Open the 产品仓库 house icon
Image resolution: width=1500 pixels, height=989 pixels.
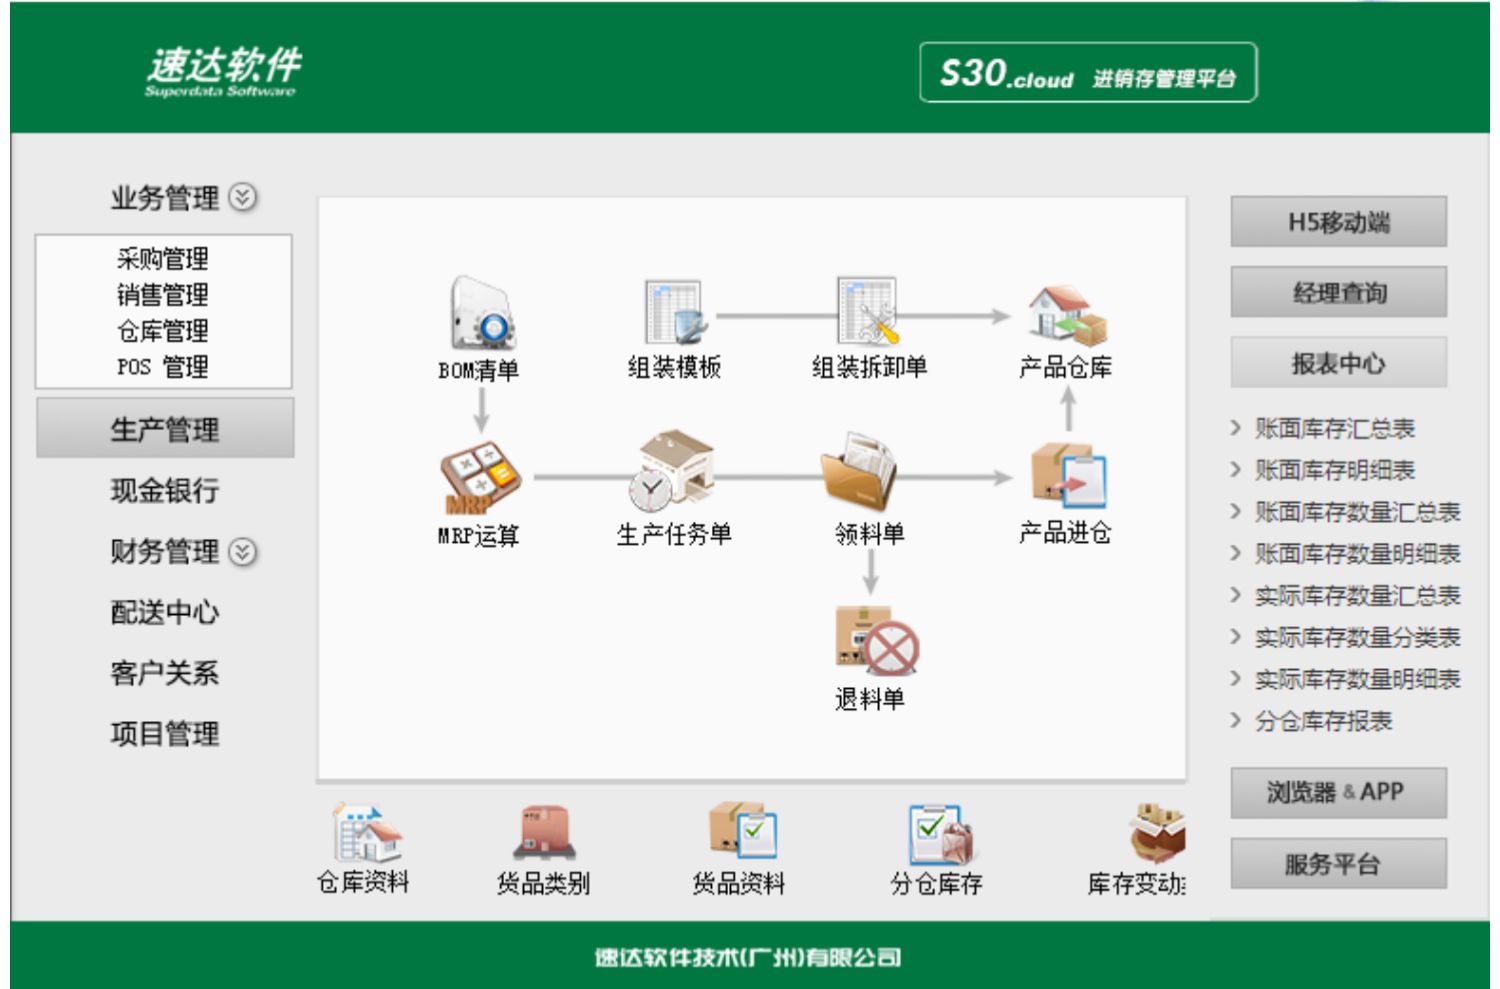[x=1067, y=315]
